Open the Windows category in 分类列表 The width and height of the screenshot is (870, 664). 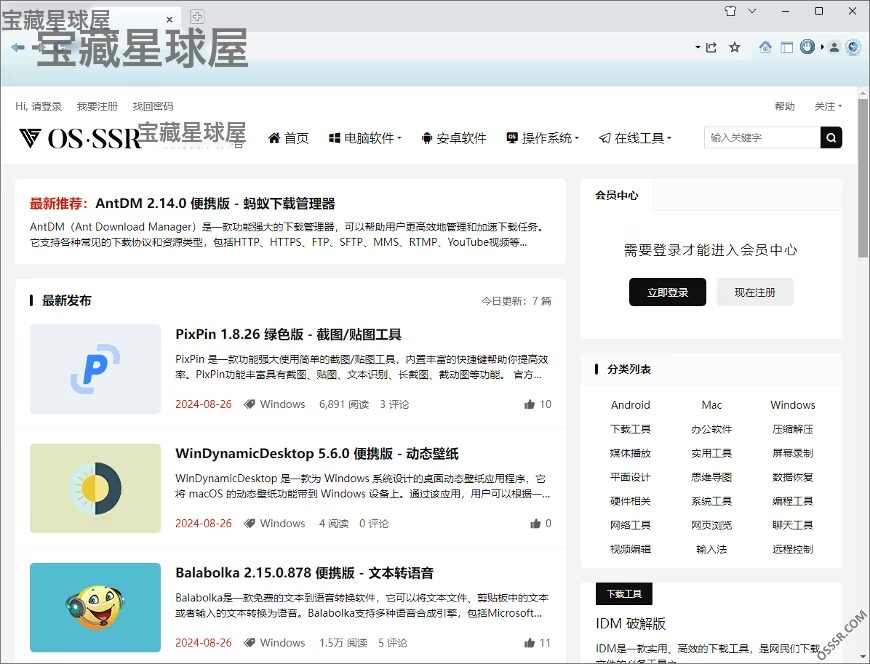(793, 405)
